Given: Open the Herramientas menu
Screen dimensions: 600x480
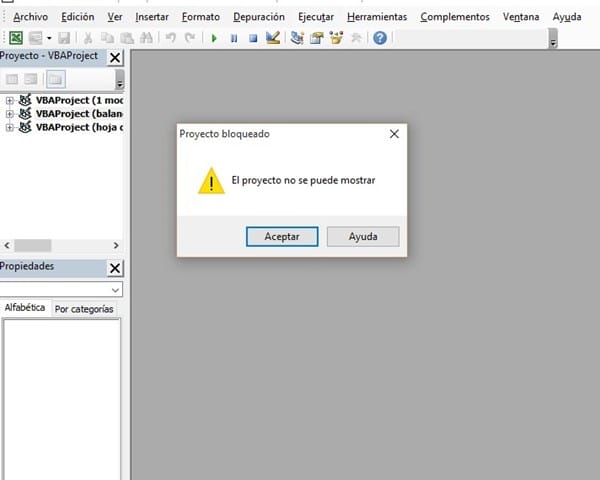Looking at the screenshot, I should click(x=377, y=17).
